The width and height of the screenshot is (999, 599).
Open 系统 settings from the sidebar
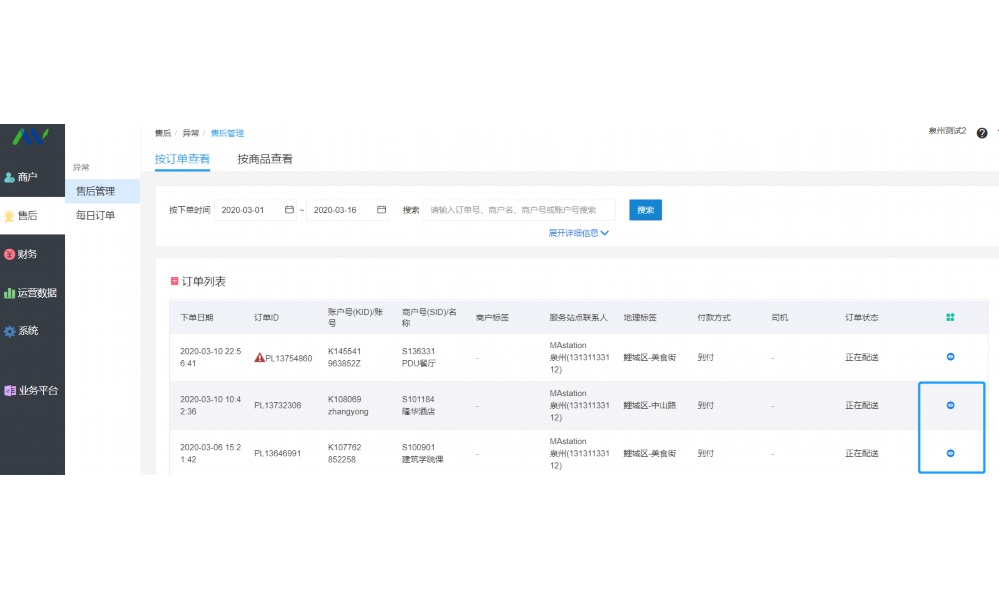tap(30, 330)
